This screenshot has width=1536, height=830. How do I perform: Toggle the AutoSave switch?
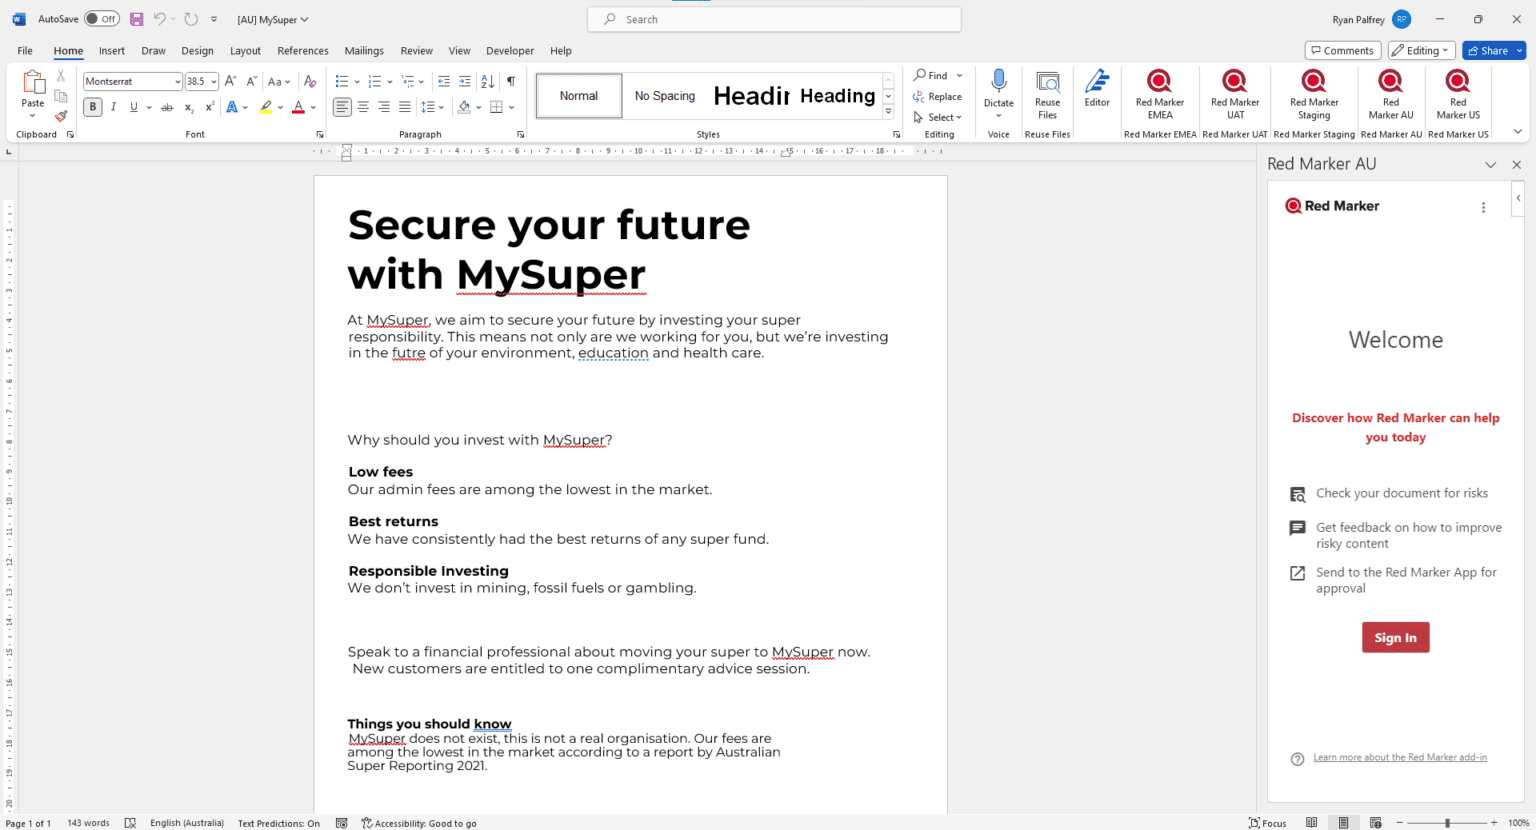[101, 19]
